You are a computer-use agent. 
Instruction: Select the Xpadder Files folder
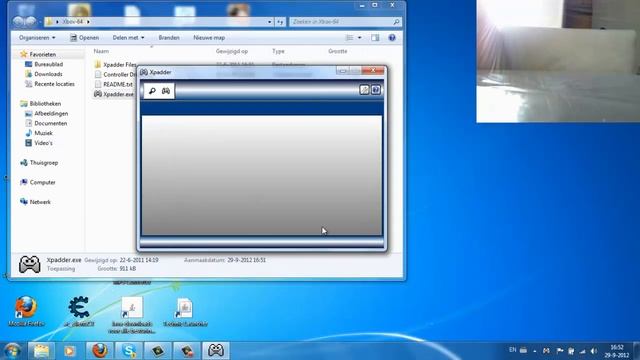click(x=115, y=65)
